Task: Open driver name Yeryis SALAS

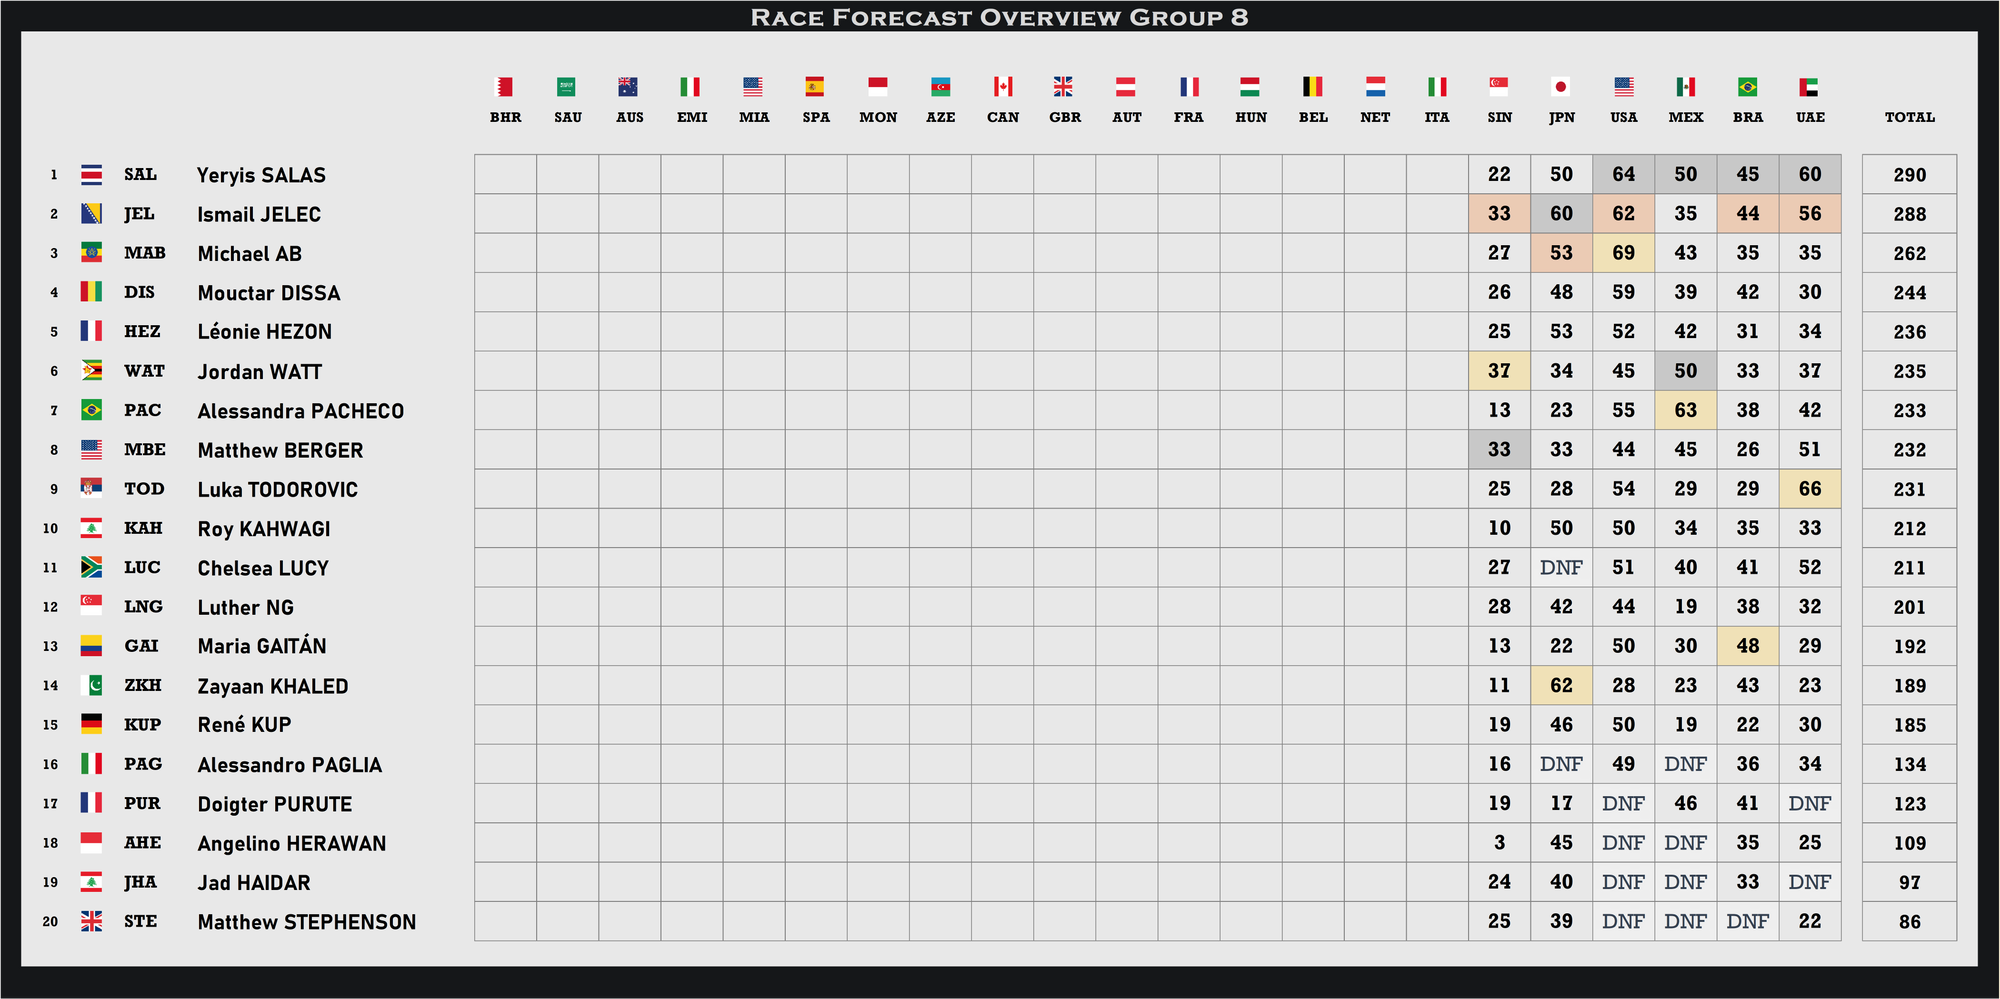Action: pos(261,175)
